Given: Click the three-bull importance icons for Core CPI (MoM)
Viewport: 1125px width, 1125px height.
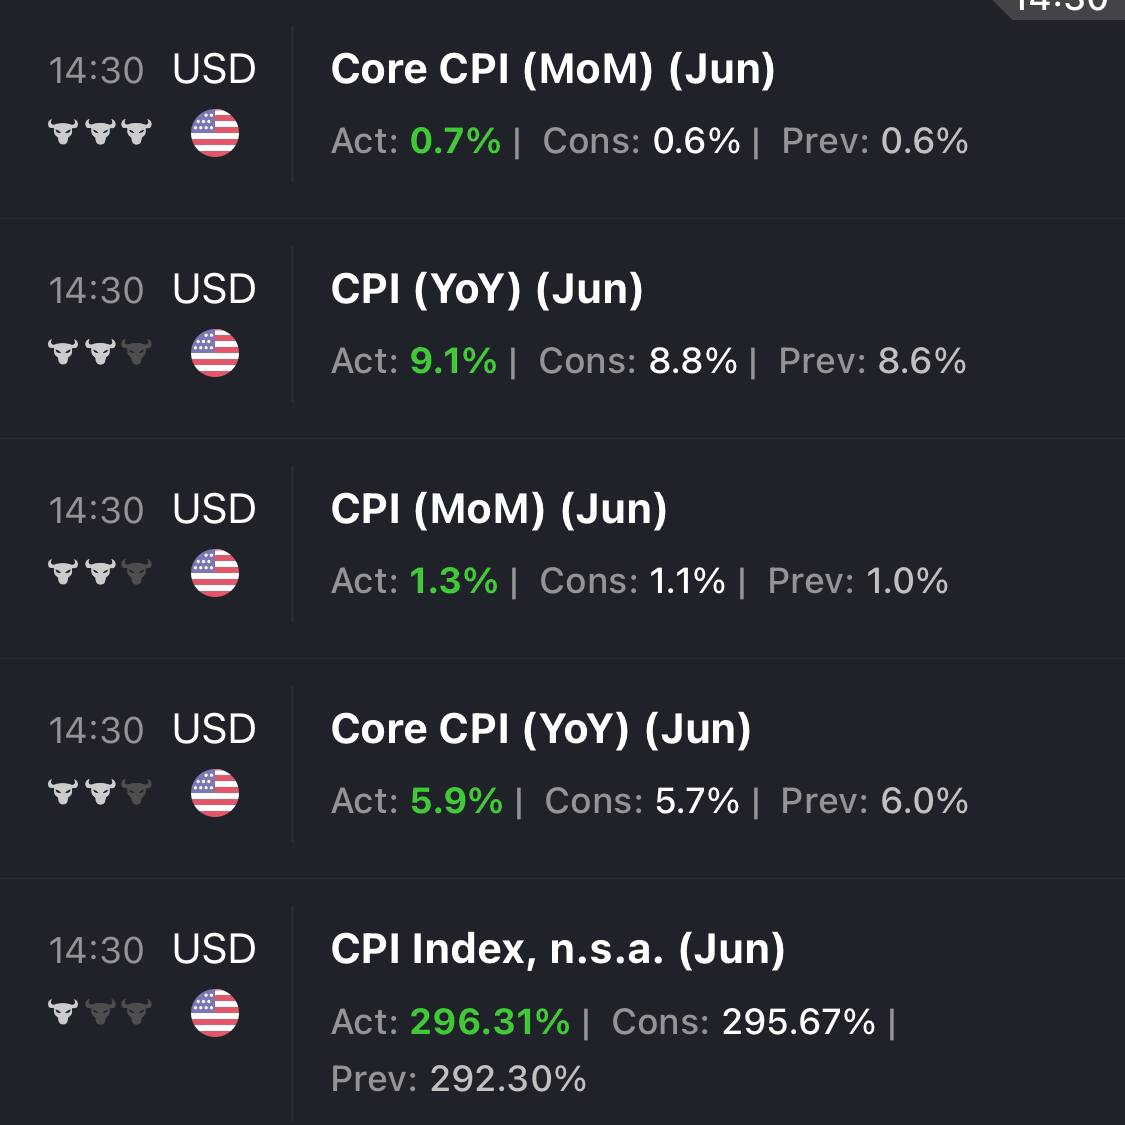Looking at the screenshot, I should (x=100, y=132).
